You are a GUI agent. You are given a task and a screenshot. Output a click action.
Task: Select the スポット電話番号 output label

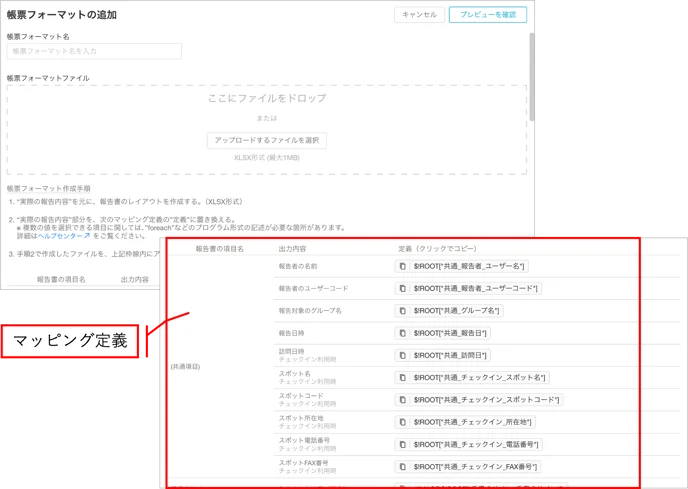[304, 440]
